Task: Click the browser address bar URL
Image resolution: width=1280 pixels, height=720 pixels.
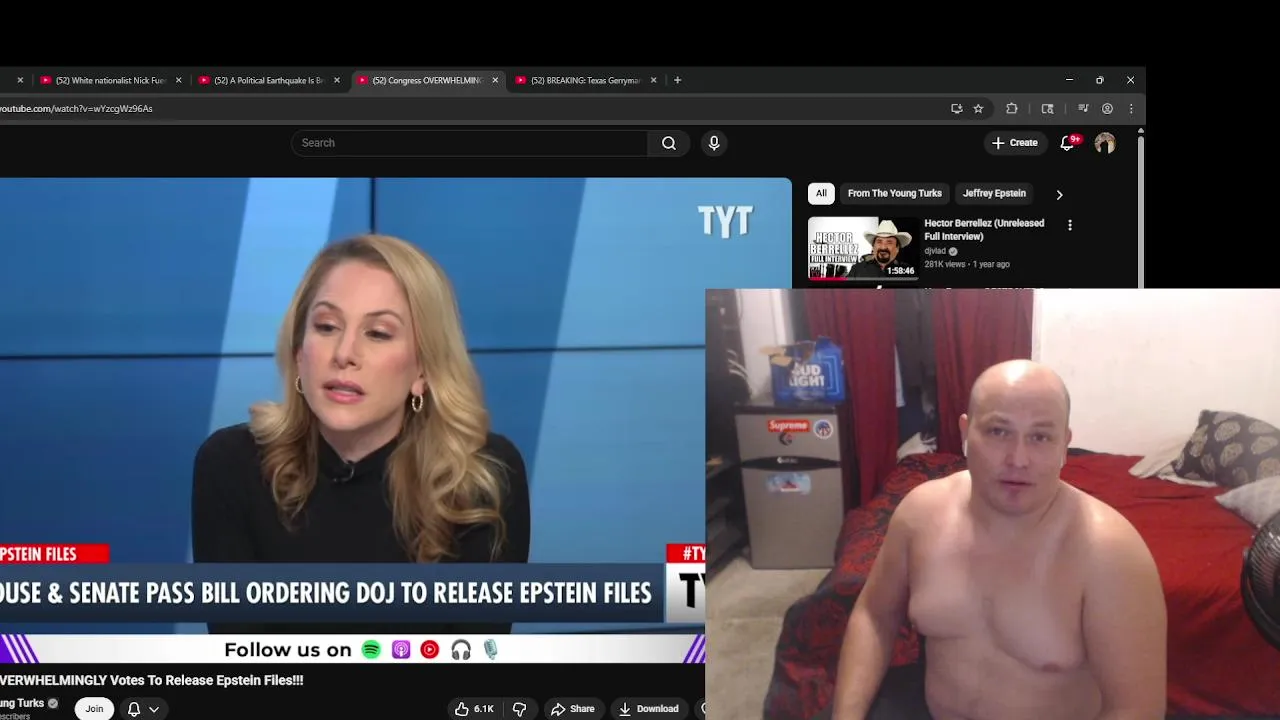Action: (76, 108)
